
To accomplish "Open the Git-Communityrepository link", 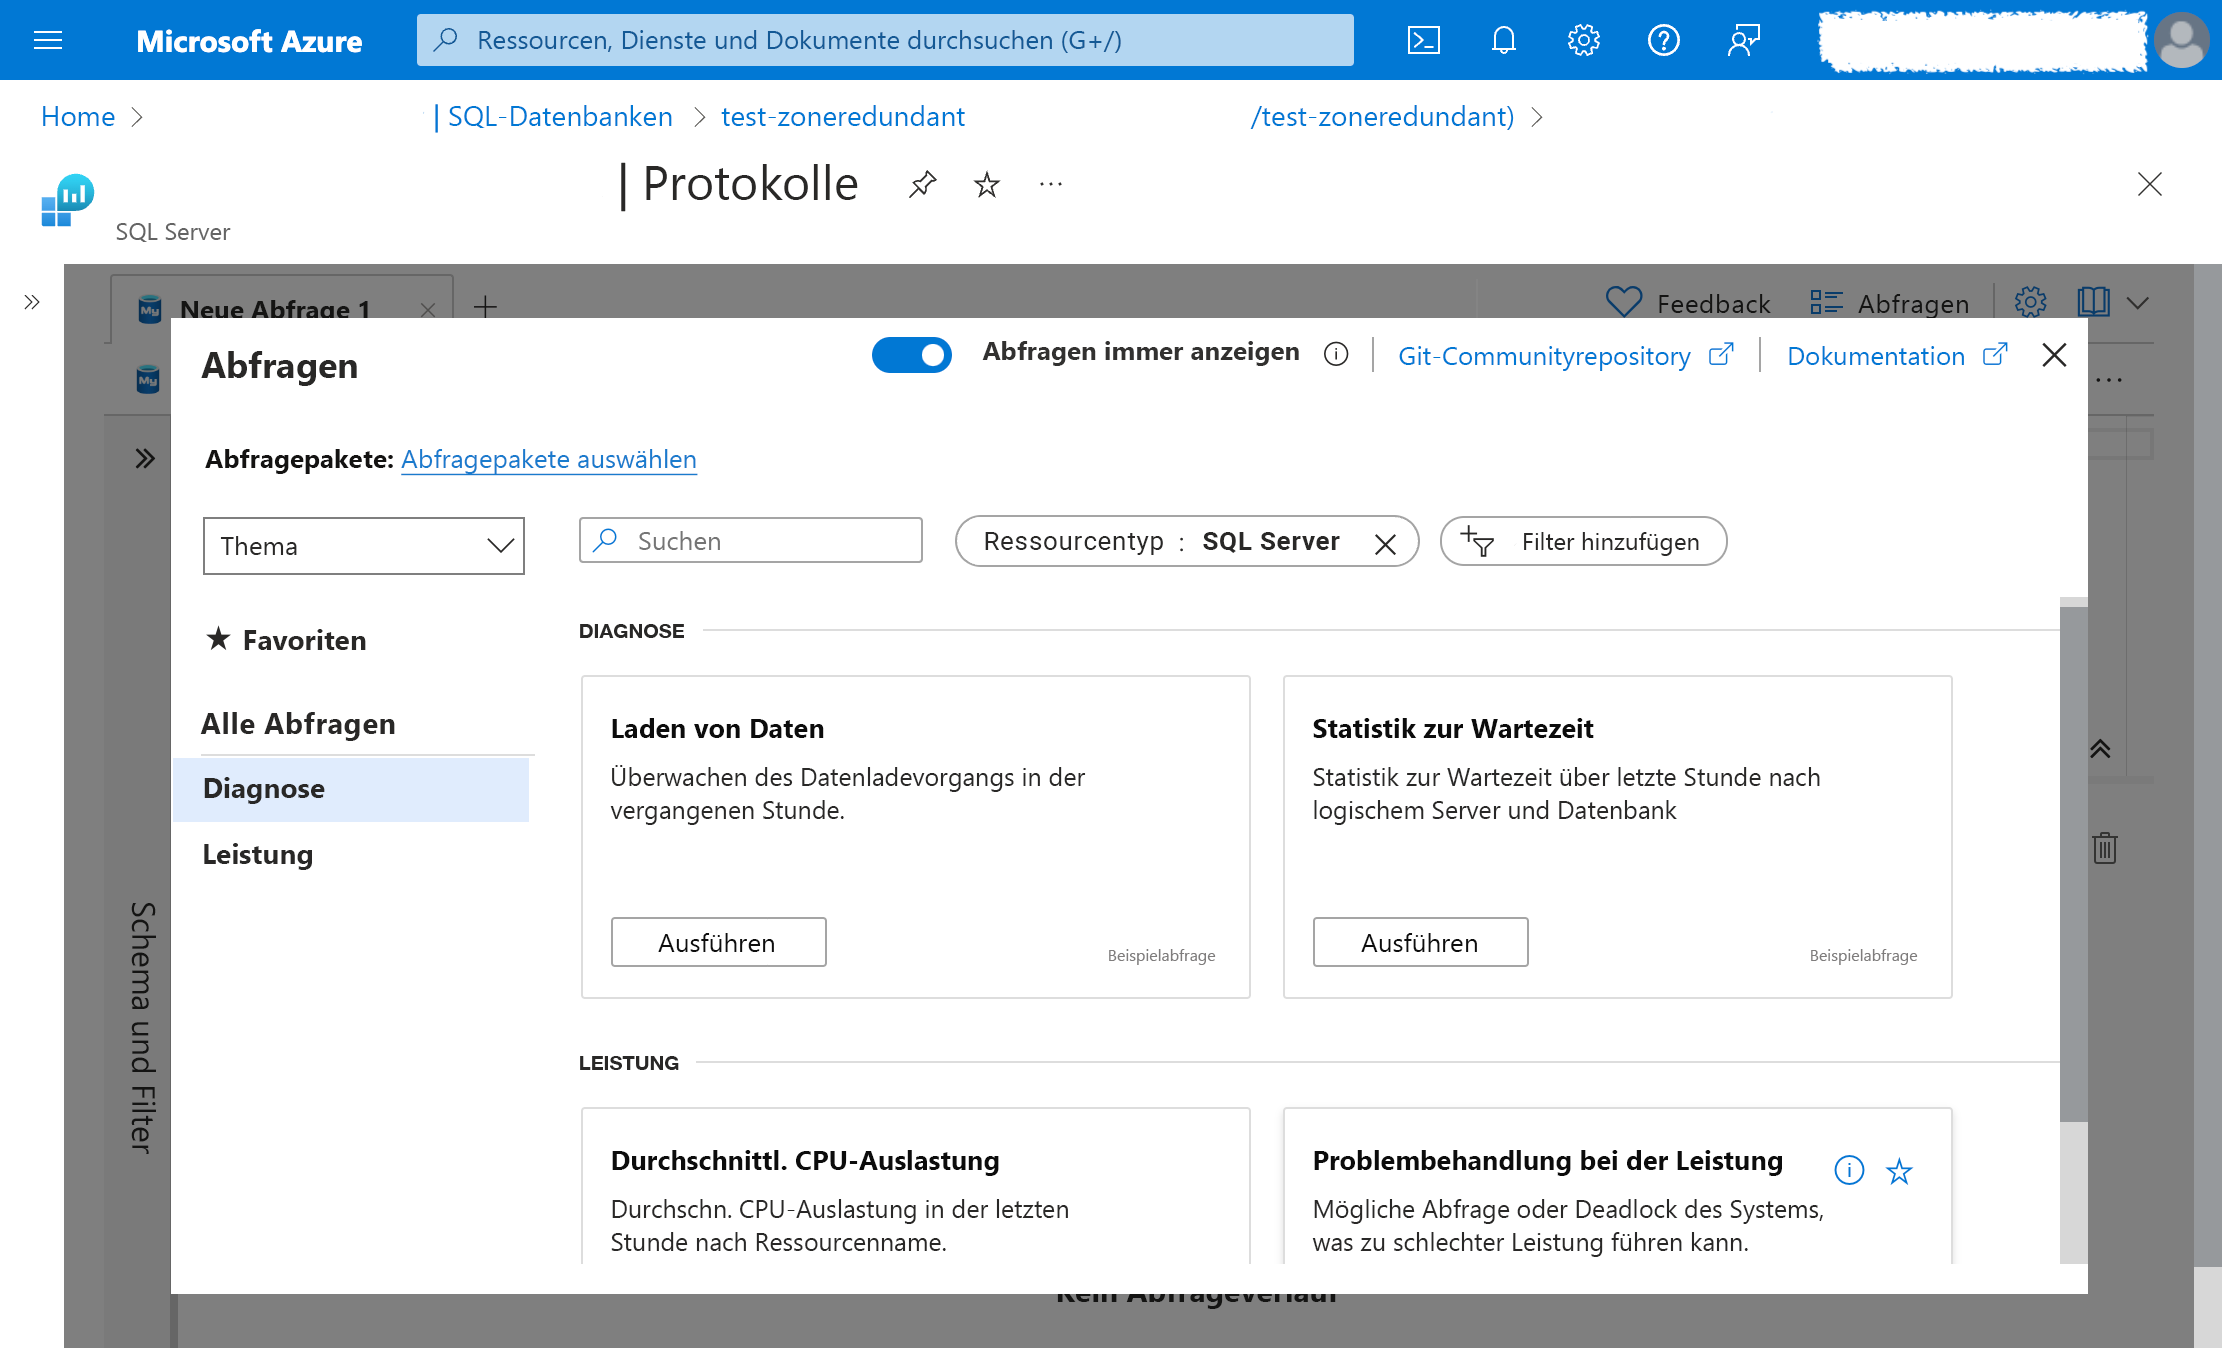I will click(x=1546, y=356).
